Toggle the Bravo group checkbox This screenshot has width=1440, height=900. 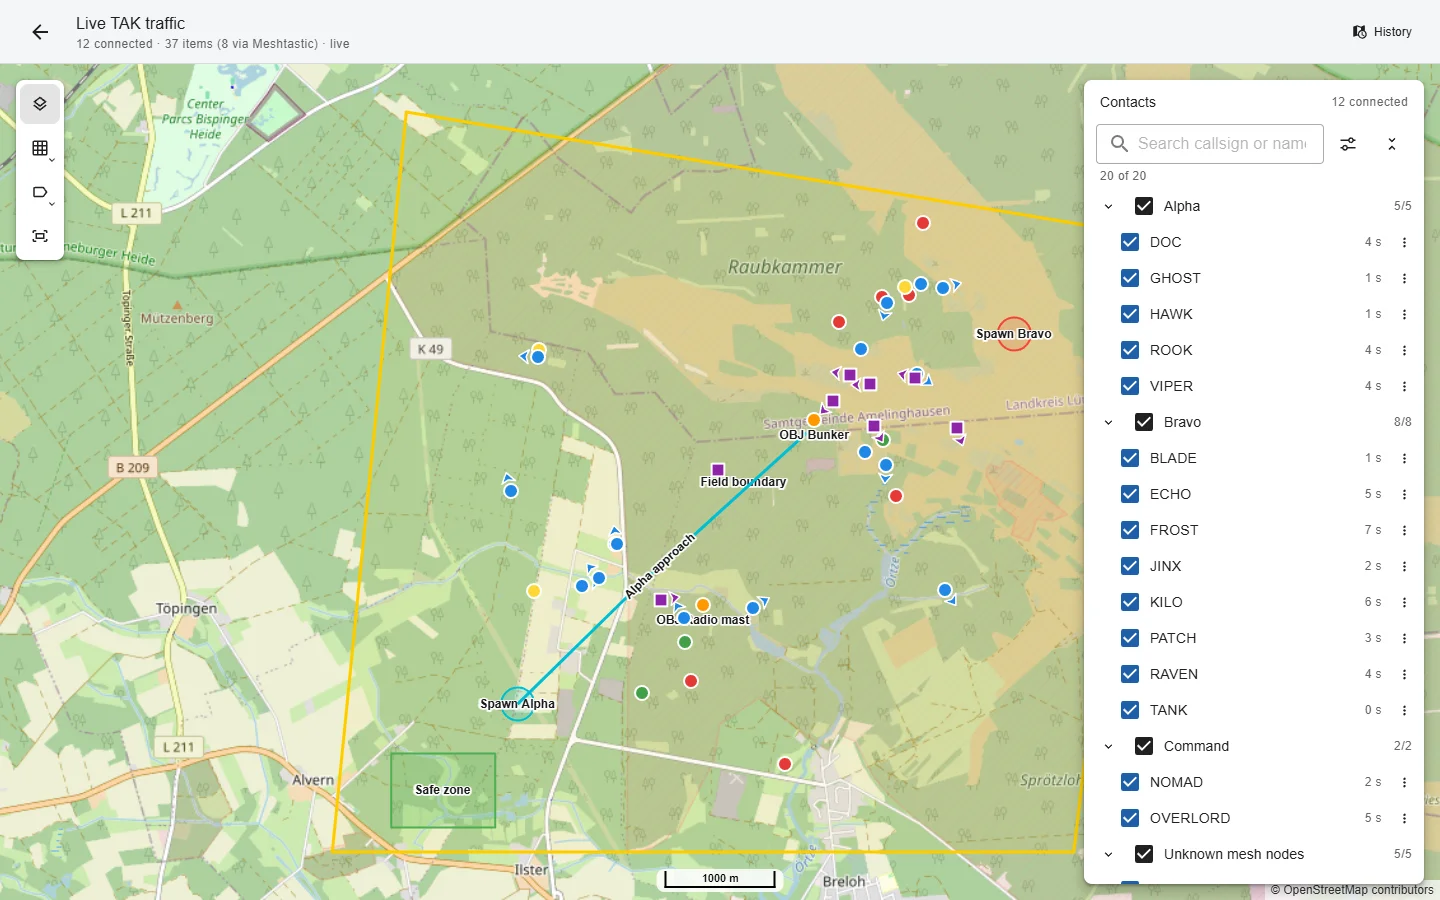coord(1144,422)
